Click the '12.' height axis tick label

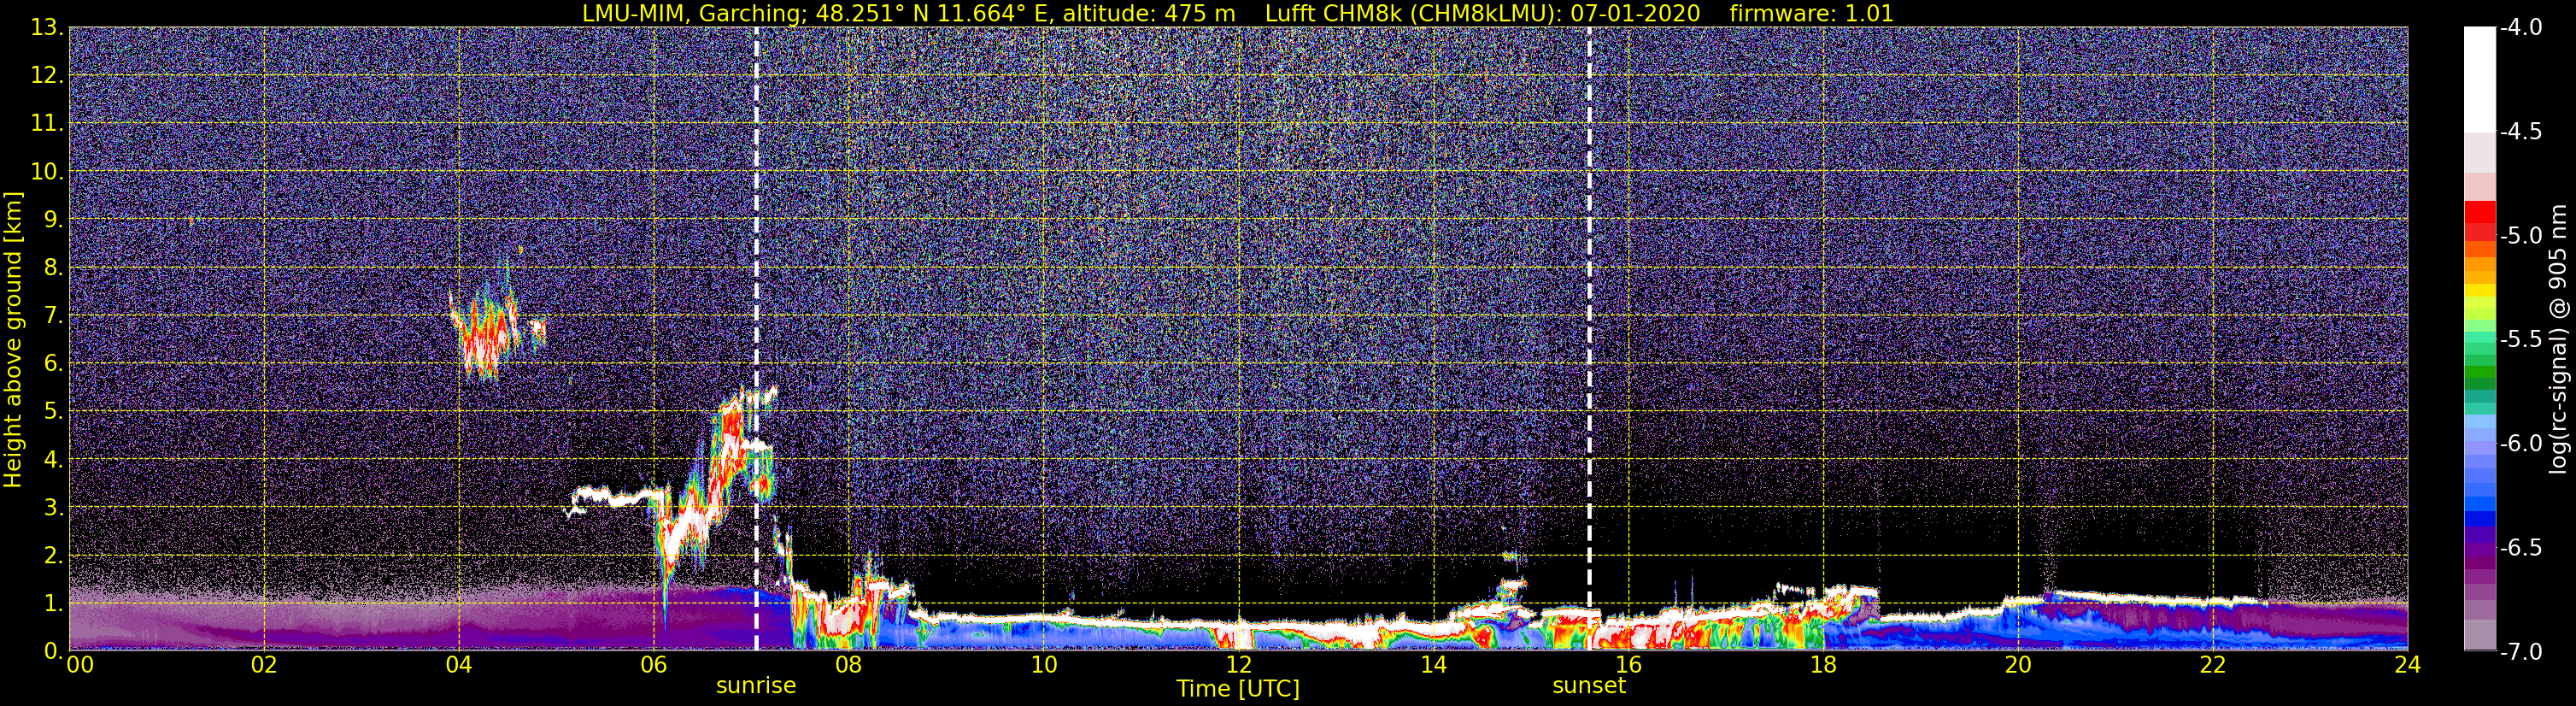(48, 76)
